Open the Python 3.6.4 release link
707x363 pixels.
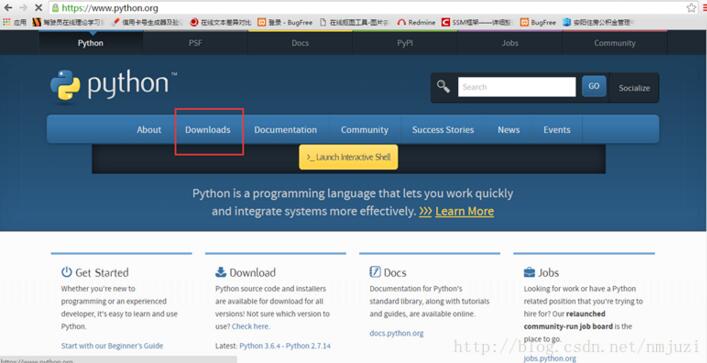click(x=261, y=346)
